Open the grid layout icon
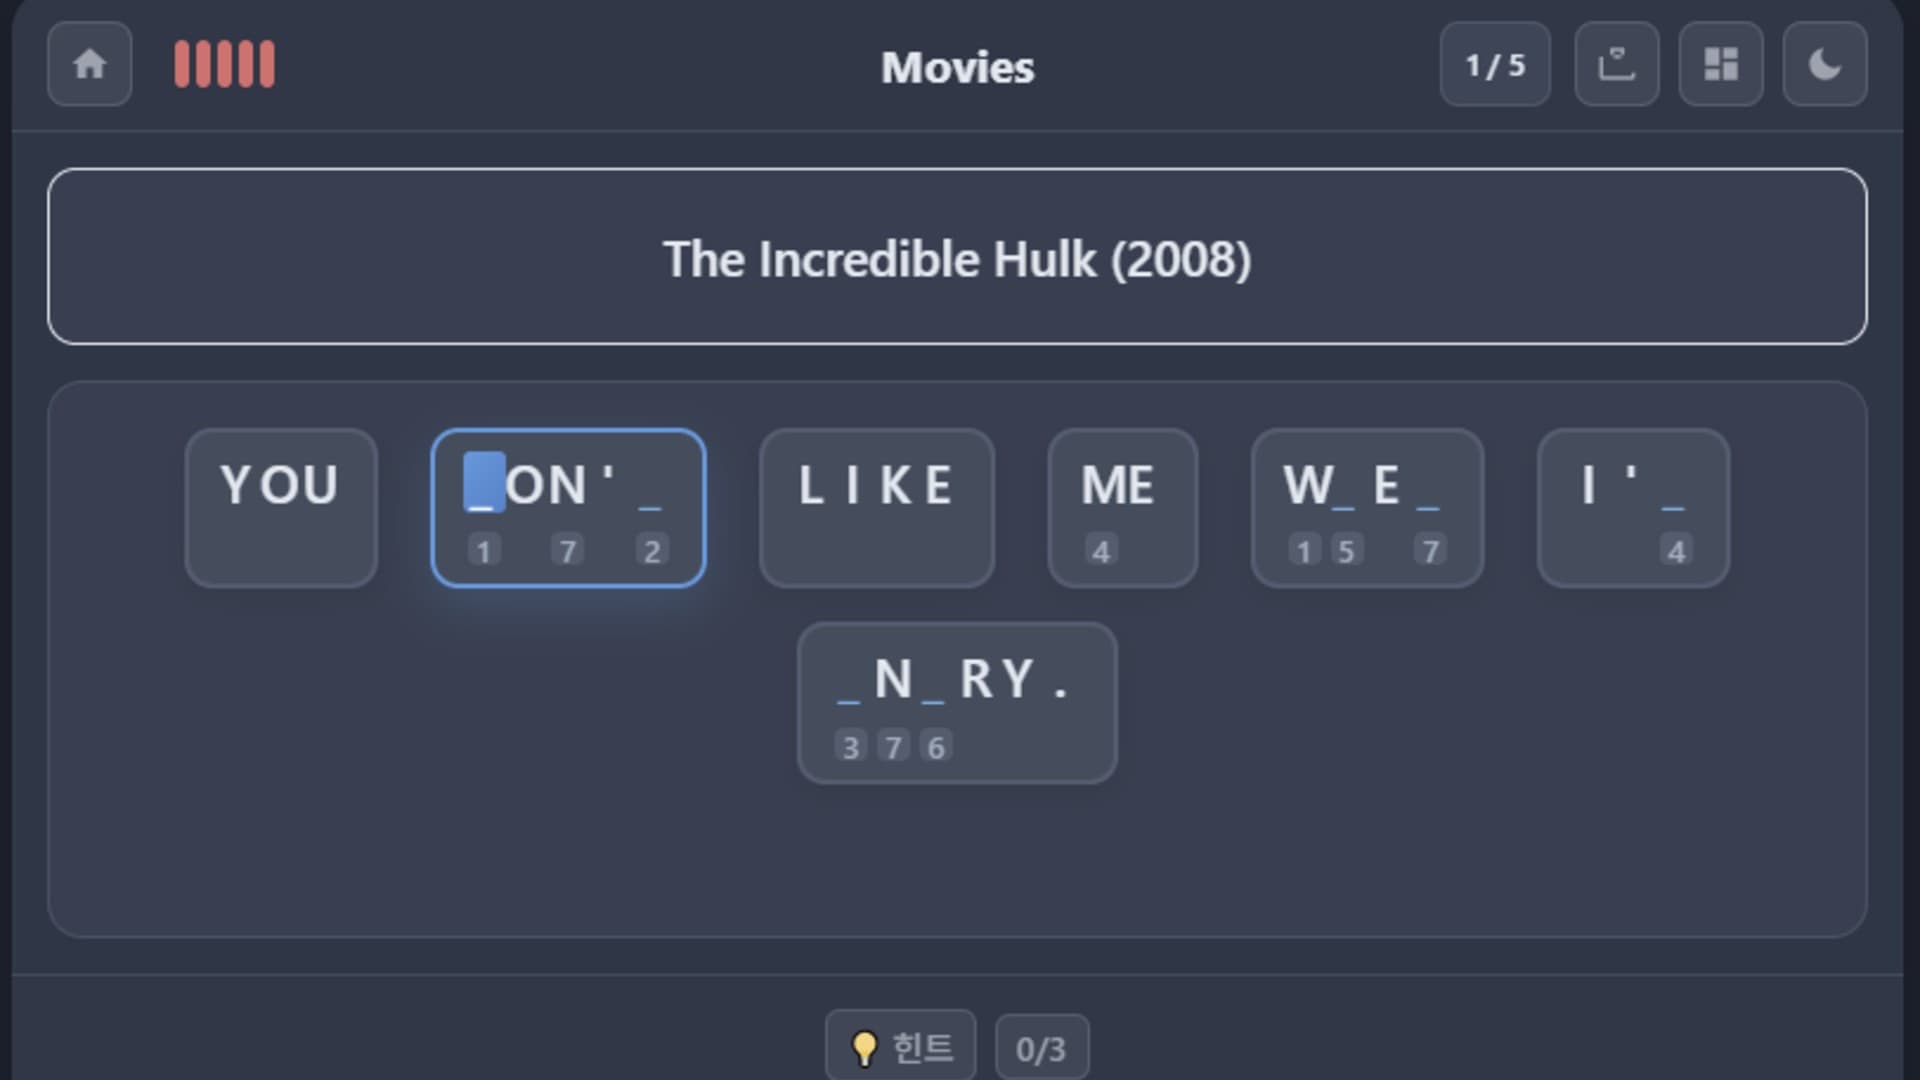 (x=1720, y=65)
